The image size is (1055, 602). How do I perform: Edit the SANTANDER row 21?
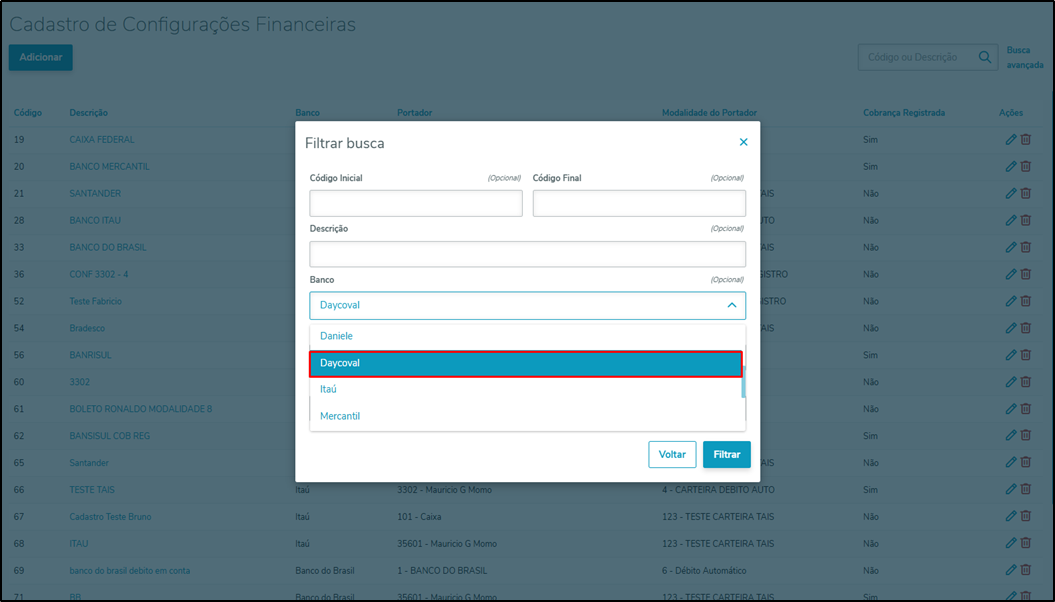1011,193
